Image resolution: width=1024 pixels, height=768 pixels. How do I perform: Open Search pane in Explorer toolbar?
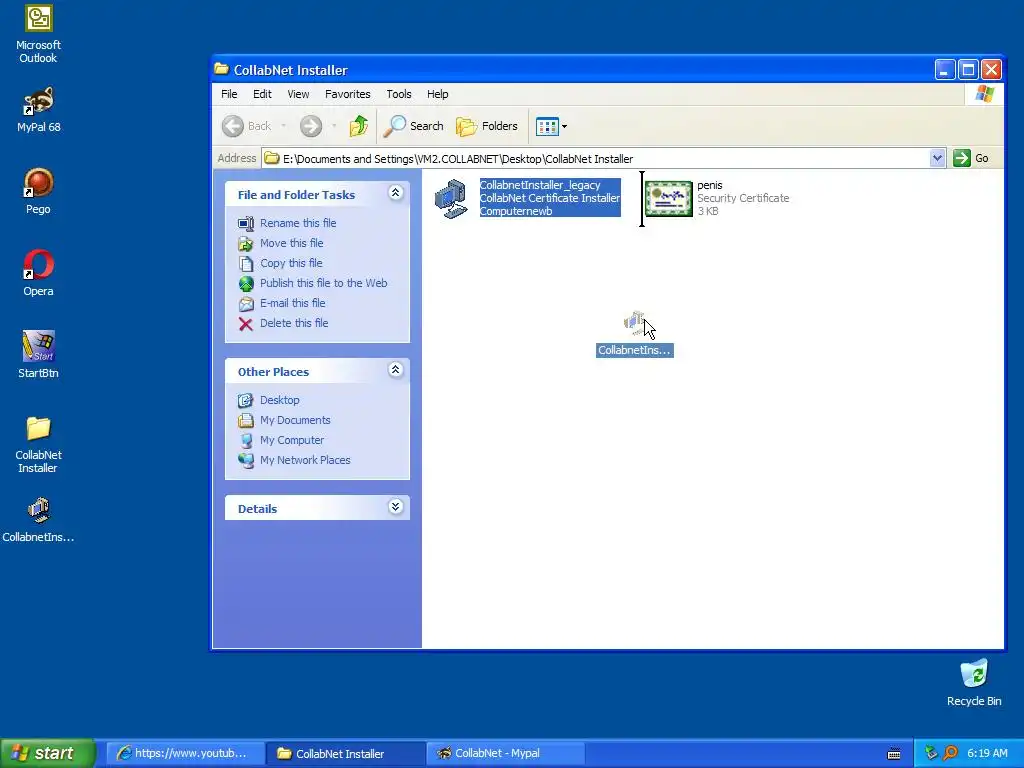(413, 126)
